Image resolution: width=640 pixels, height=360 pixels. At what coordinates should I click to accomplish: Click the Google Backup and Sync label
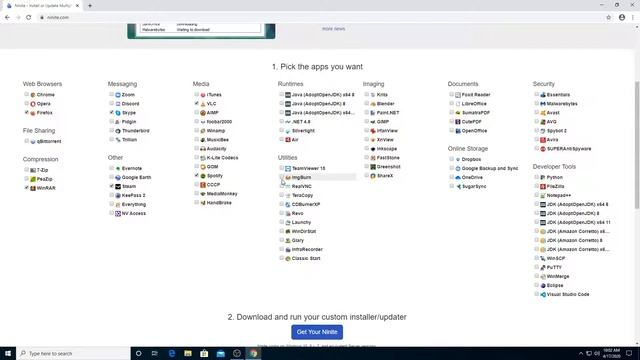coord(490,168)
